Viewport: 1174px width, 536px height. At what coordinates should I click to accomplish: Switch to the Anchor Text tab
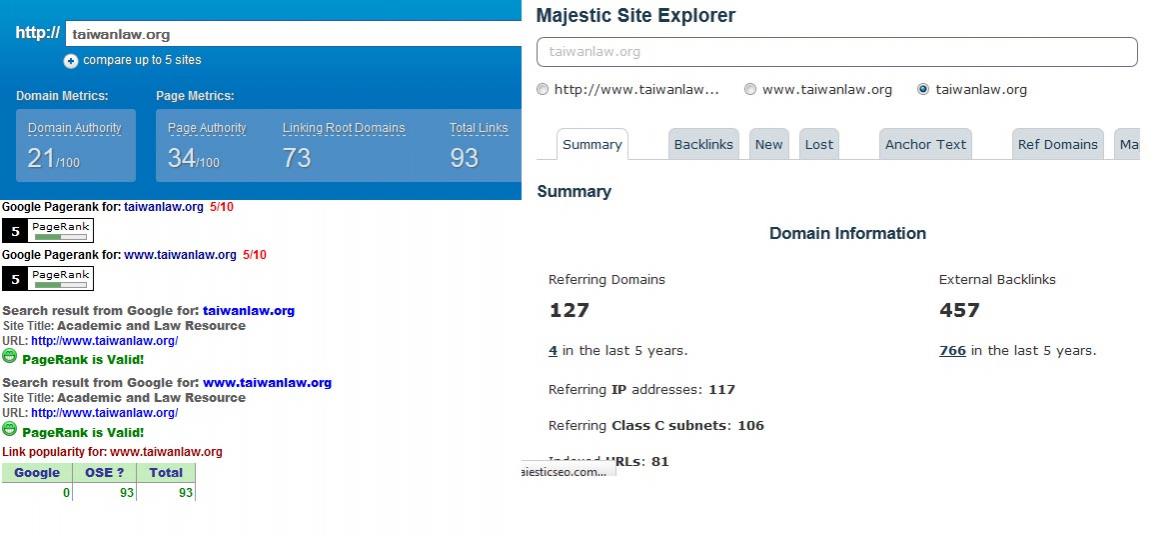pos(925,144)
